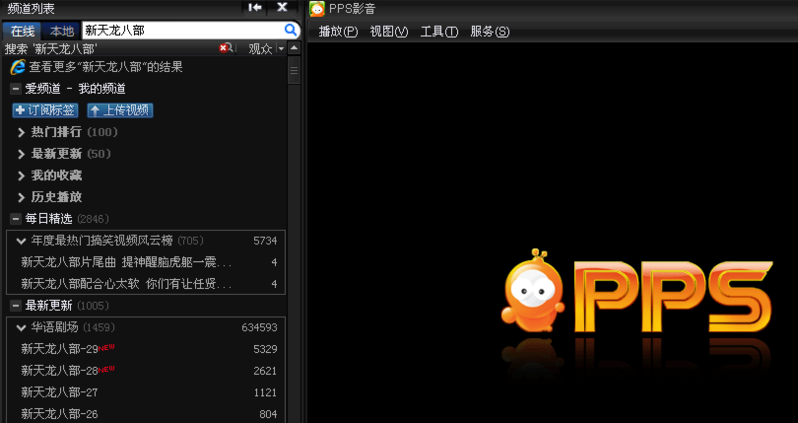Viewport: 798px width, 423px height.
Task: Open the 工具(T) menu
Action: click(438, 32)
